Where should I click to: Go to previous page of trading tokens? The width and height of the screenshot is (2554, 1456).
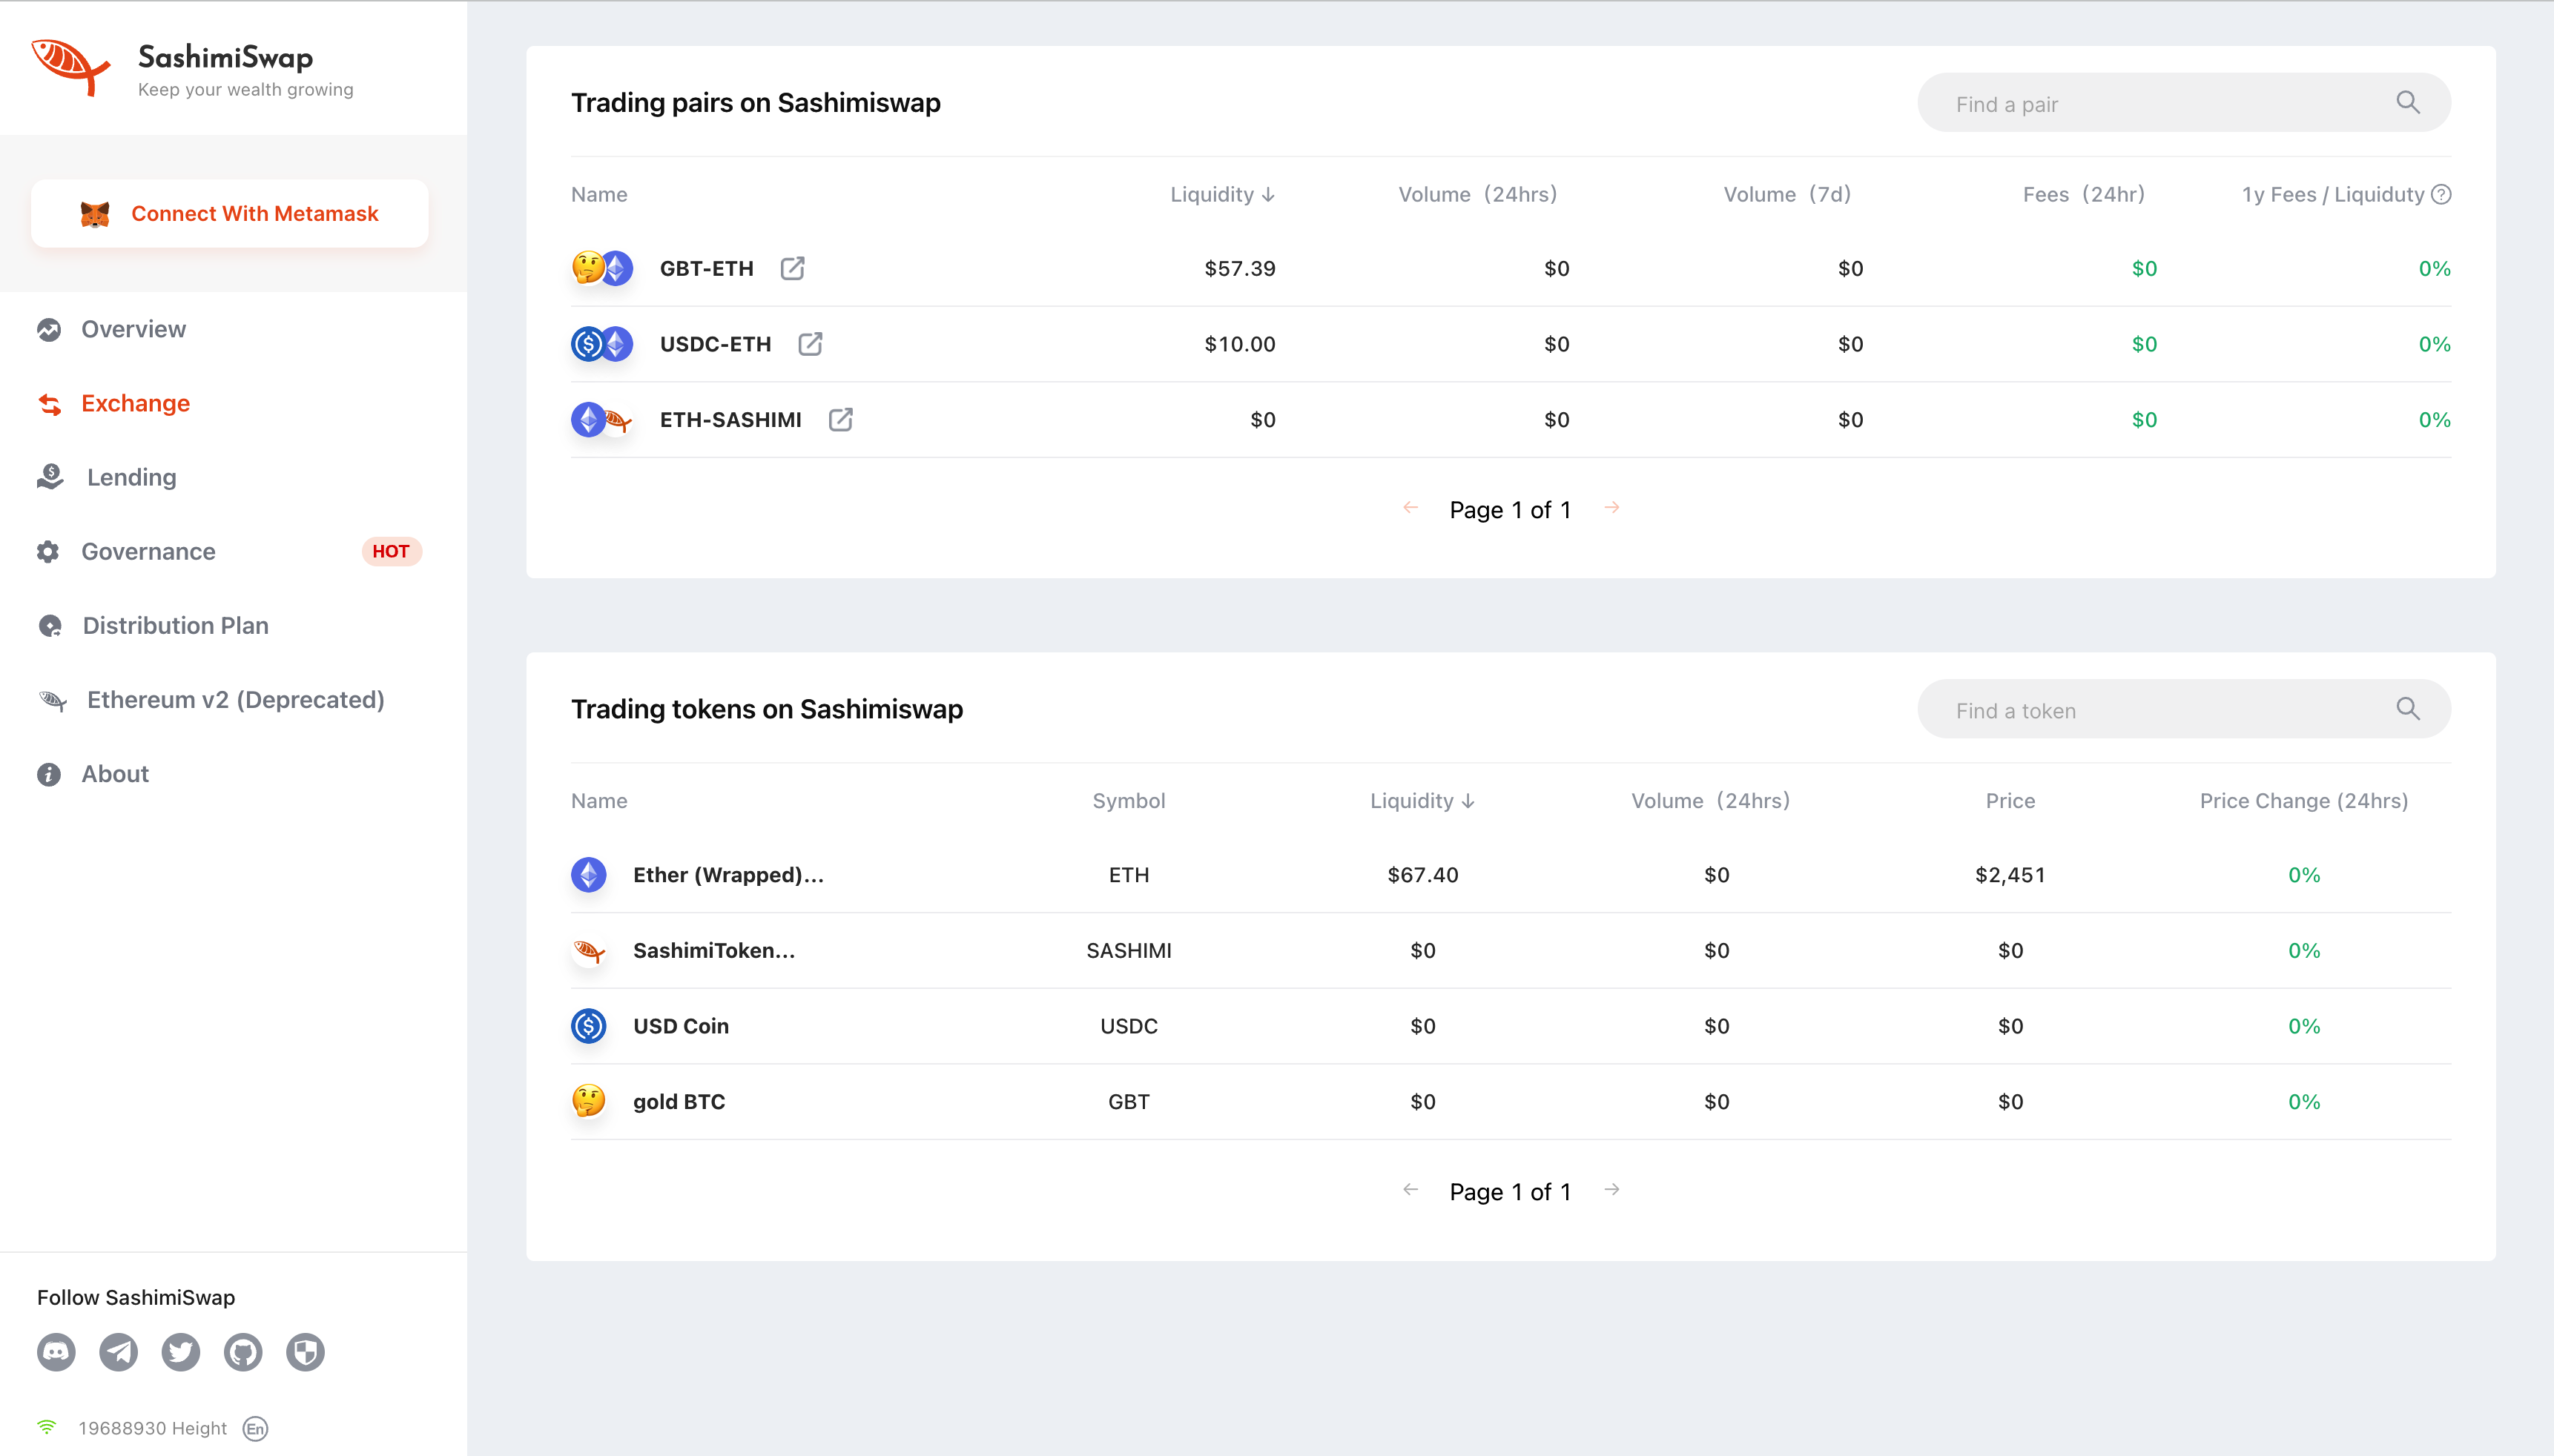(1410, 1190)
